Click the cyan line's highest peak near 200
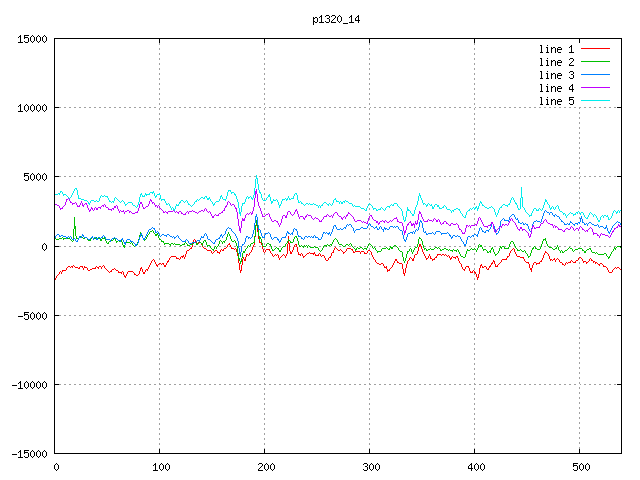The width and height of the screenshot is (640, 480). click(256, 177)
